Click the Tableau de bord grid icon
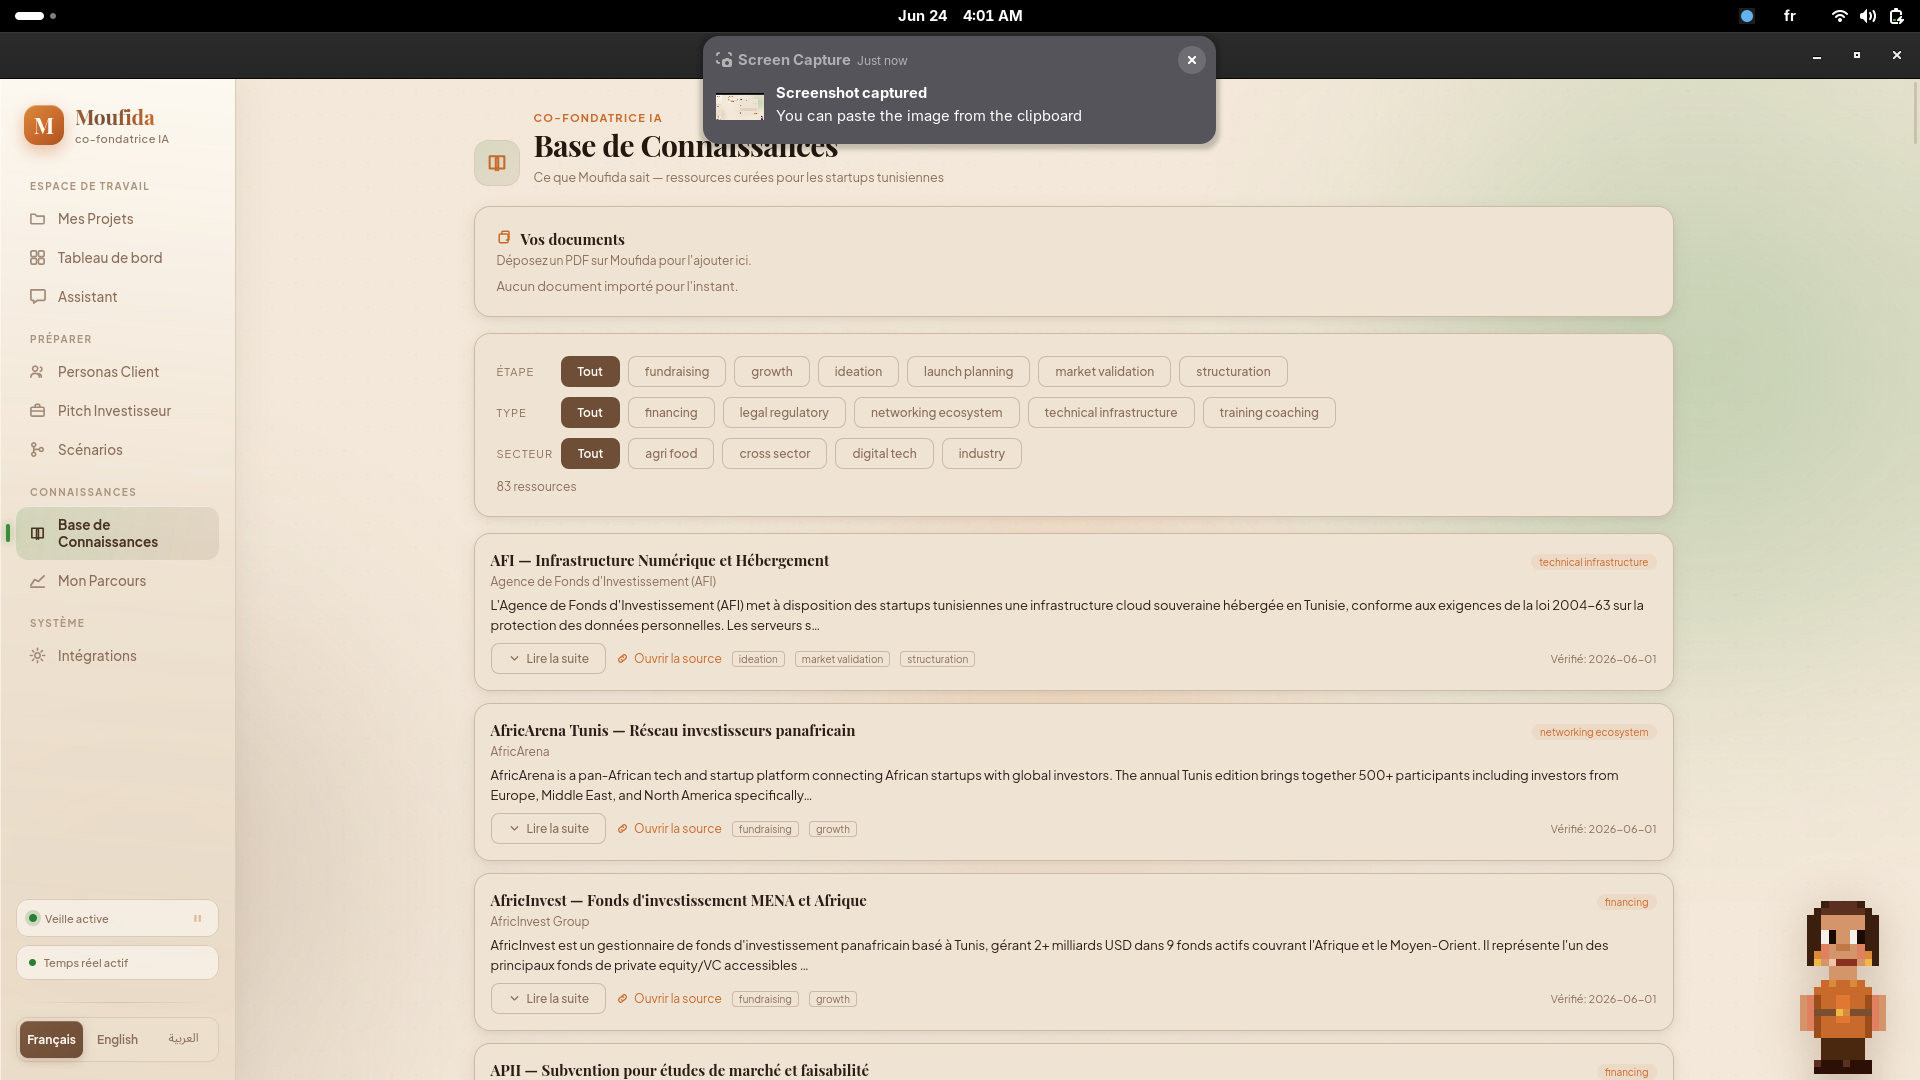This screenshot has height=1080, width=1920. point(38,258)
